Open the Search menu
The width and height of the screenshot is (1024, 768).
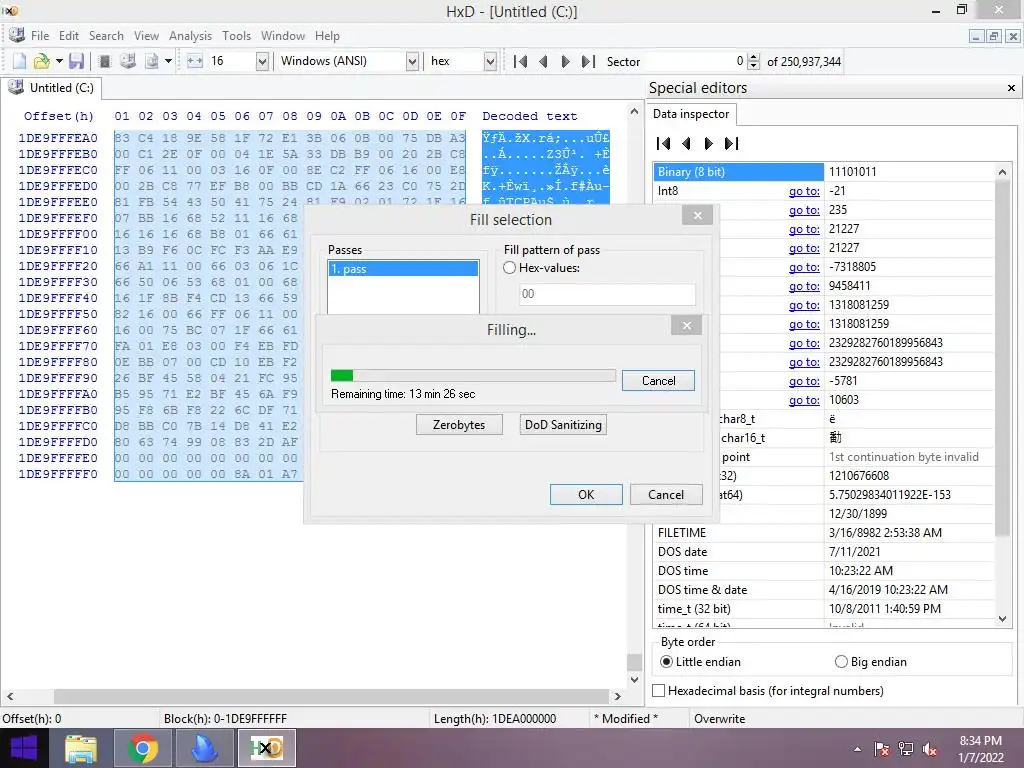(x=106, y=36)
